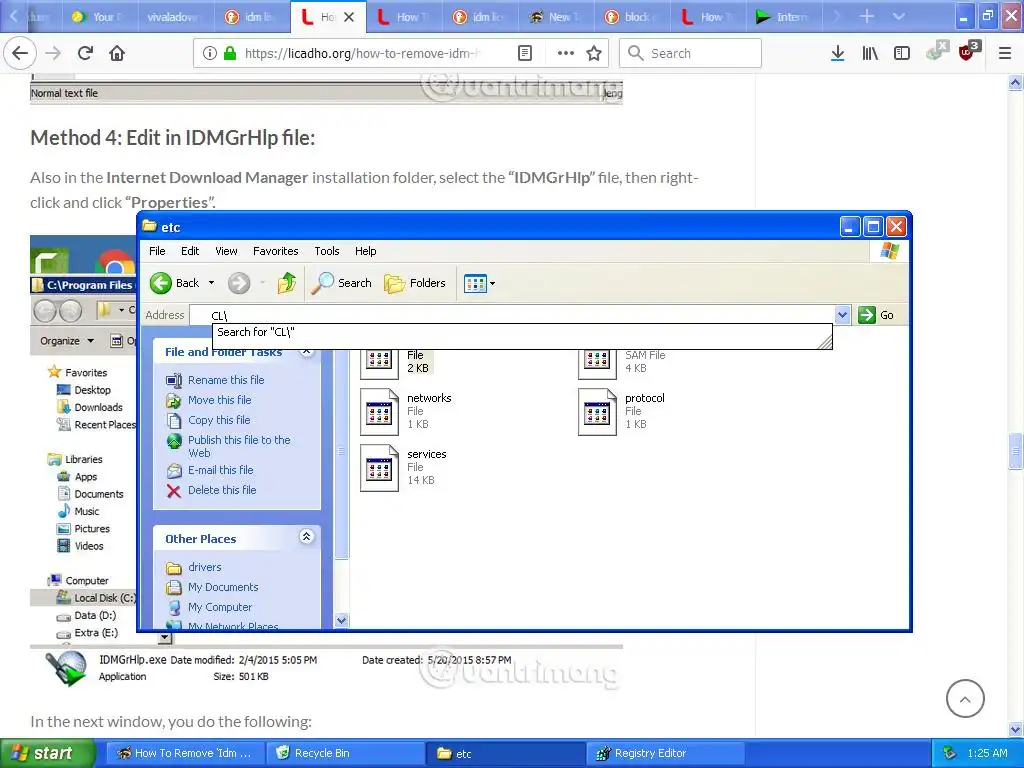Screen dimensions: 1024x768
Task: Open View menu in etc window
Action: click(226, 251)
